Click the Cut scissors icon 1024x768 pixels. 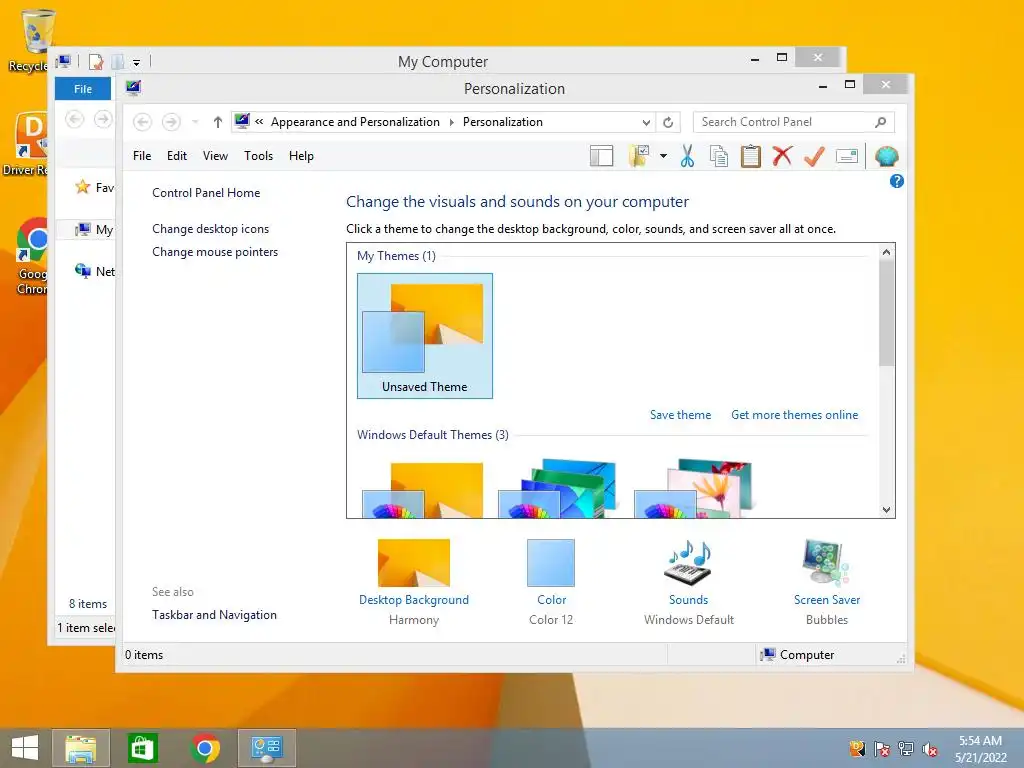[687, 156]
